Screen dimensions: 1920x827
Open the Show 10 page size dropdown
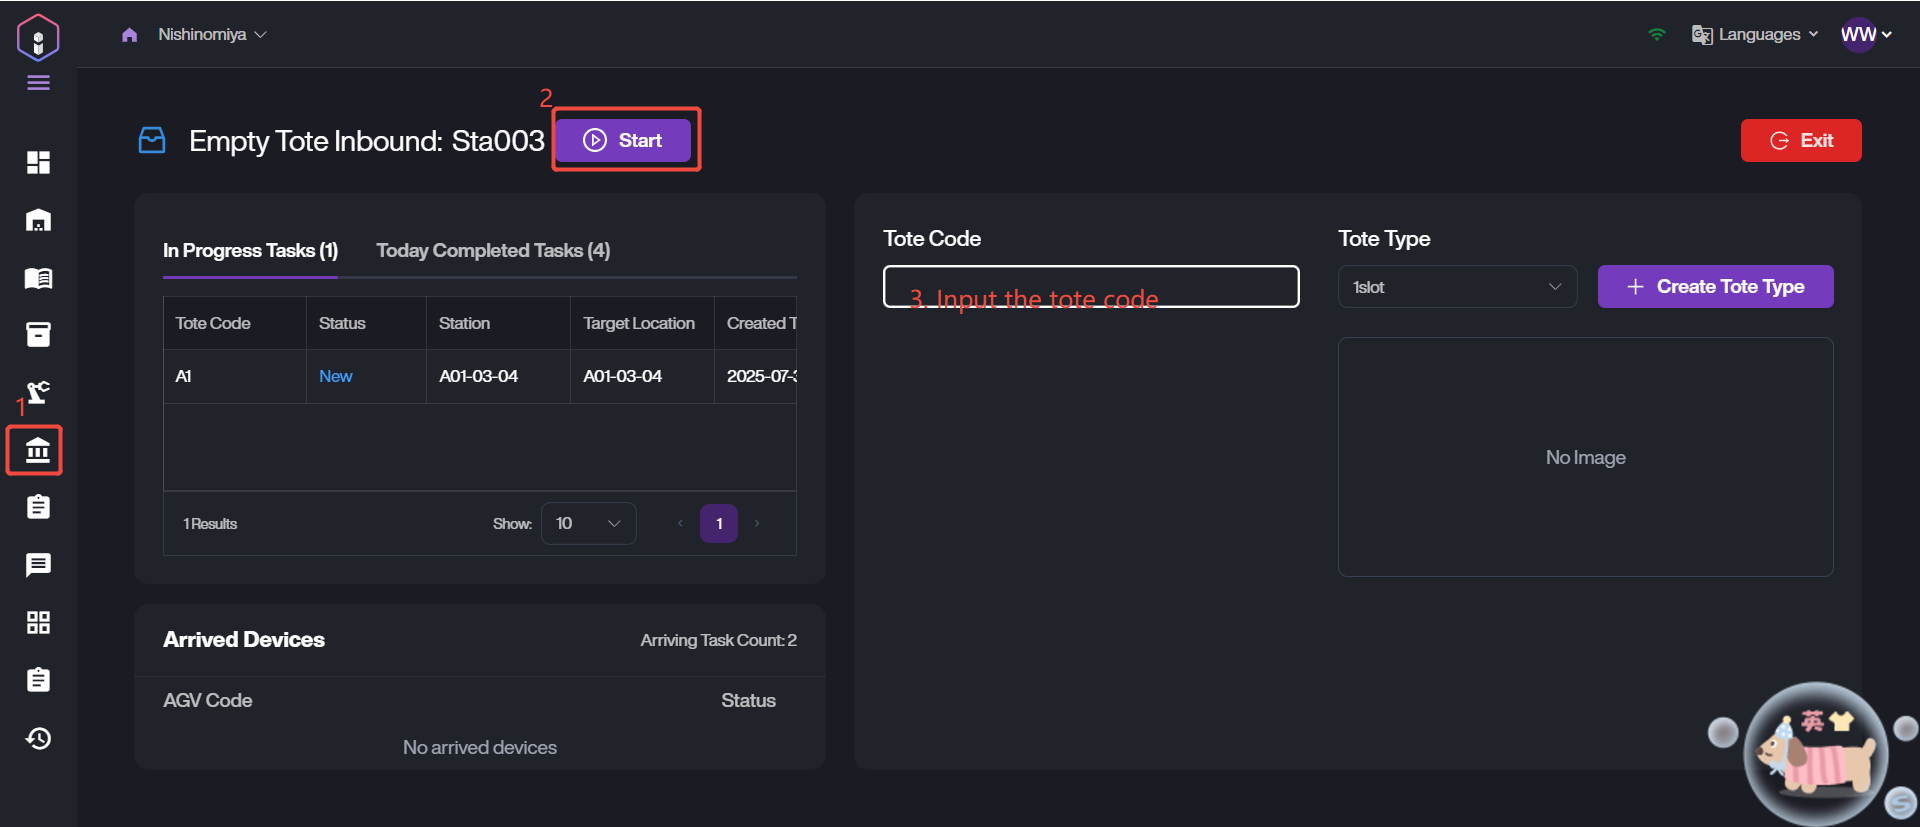588,524
